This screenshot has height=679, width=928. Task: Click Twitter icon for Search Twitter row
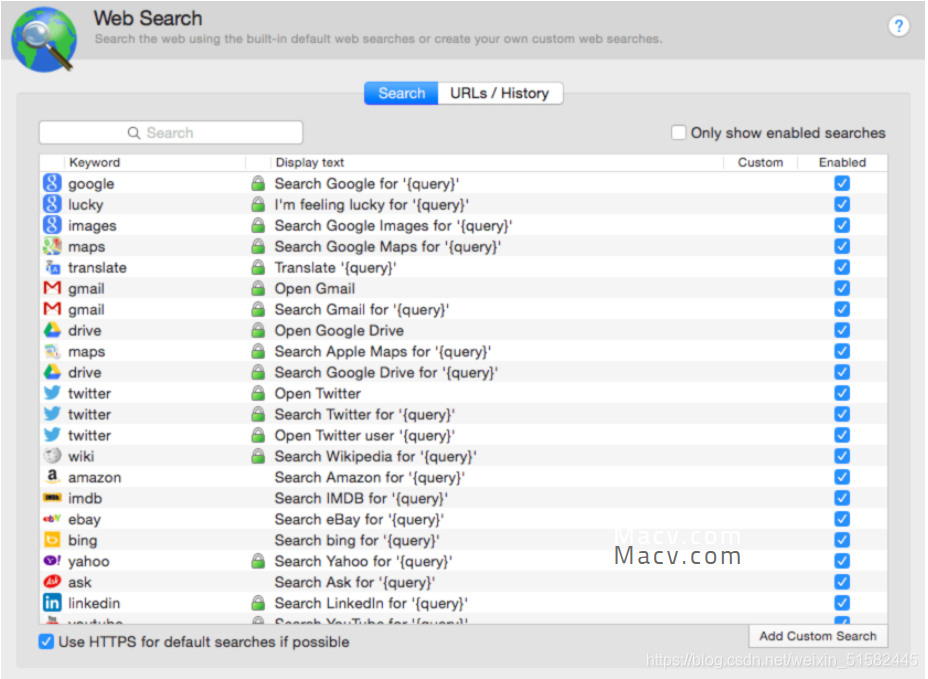[x=52, y=414]
